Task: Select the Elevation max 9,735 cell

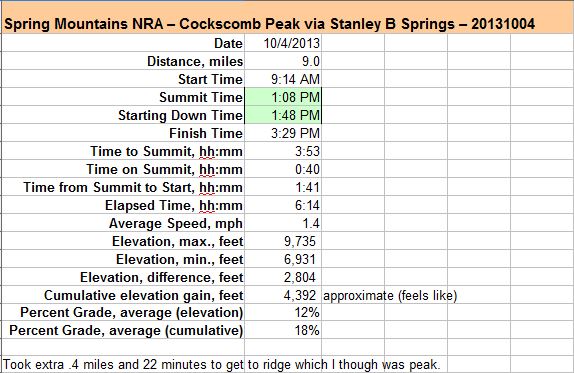Action: (x=283, y=241)
